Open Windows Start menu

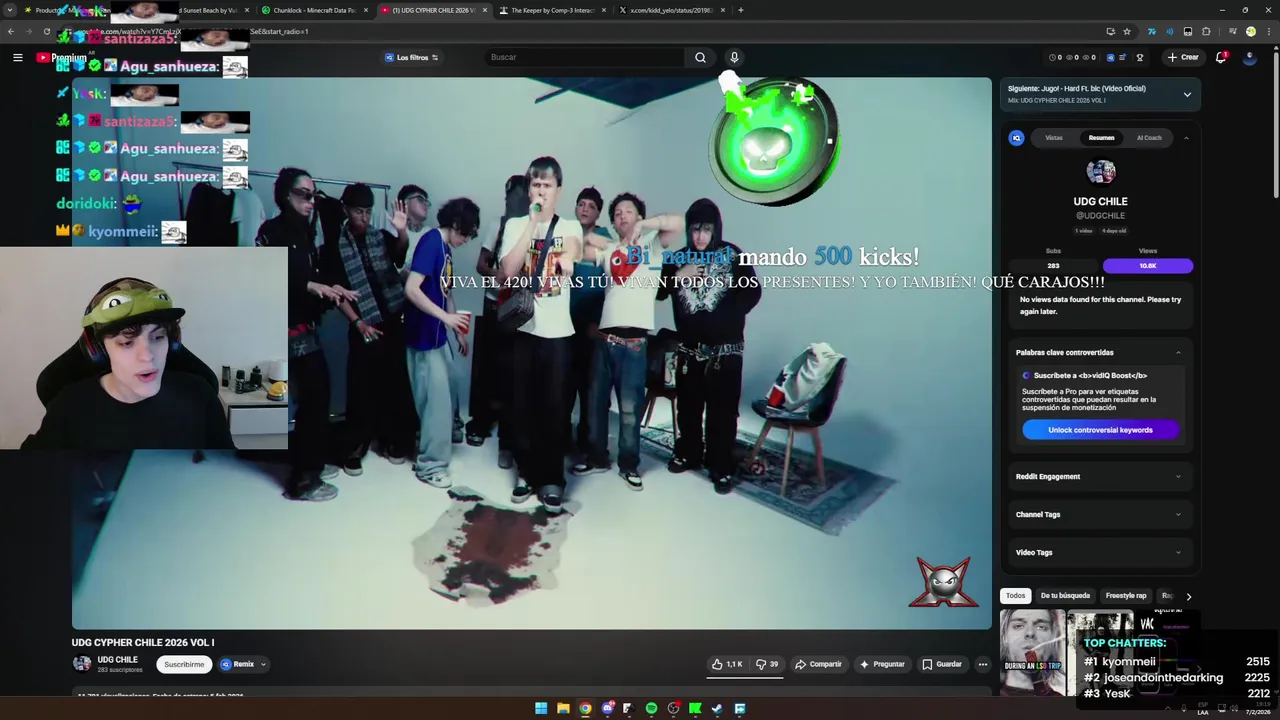(541, 708)
